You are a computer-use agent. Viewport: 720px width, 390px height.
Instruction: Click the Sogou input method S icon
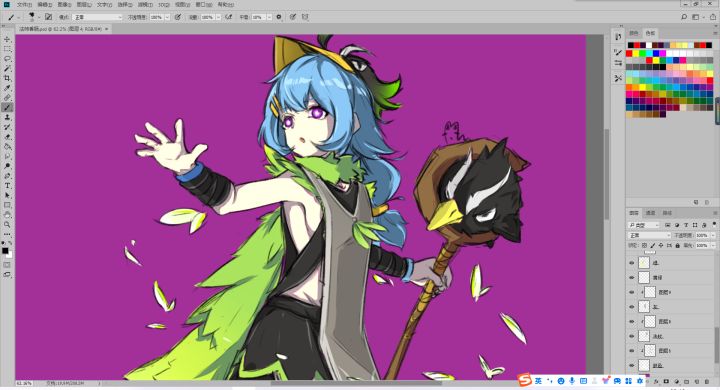tap(524, 380)
